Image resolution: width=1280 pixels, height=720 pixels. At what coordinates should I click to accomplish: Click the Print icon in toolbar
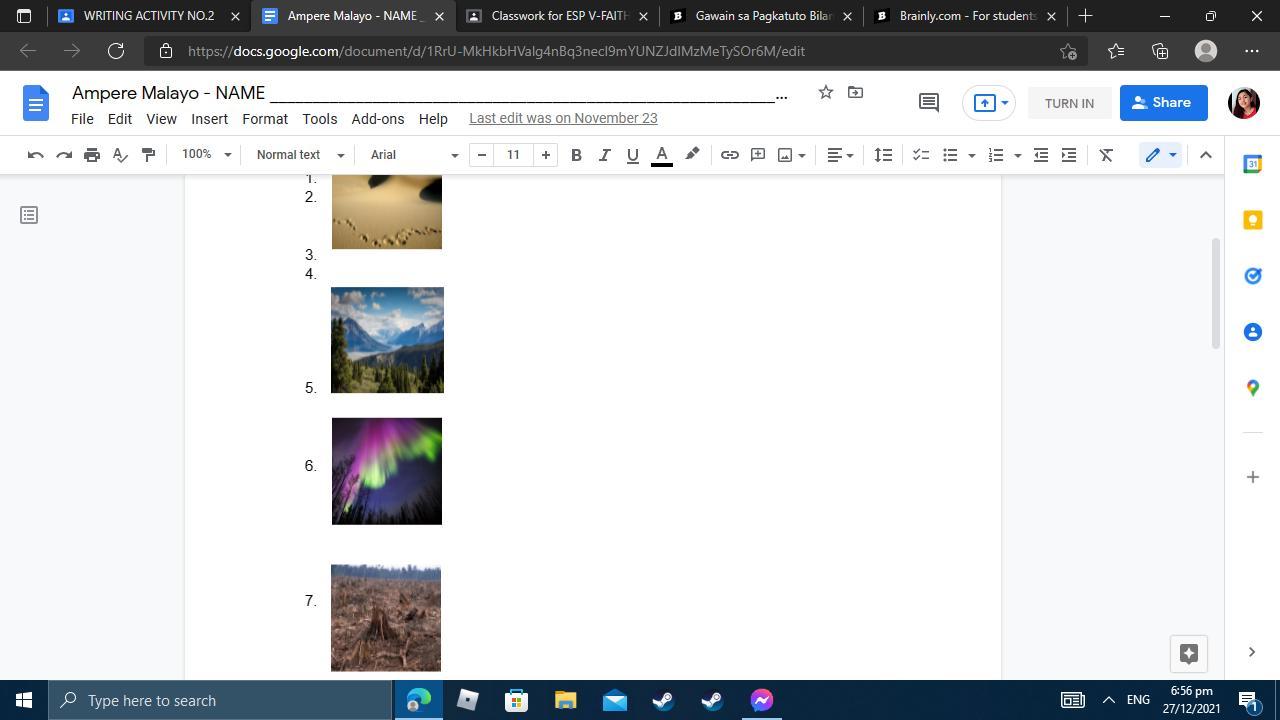tap(92, 155)
